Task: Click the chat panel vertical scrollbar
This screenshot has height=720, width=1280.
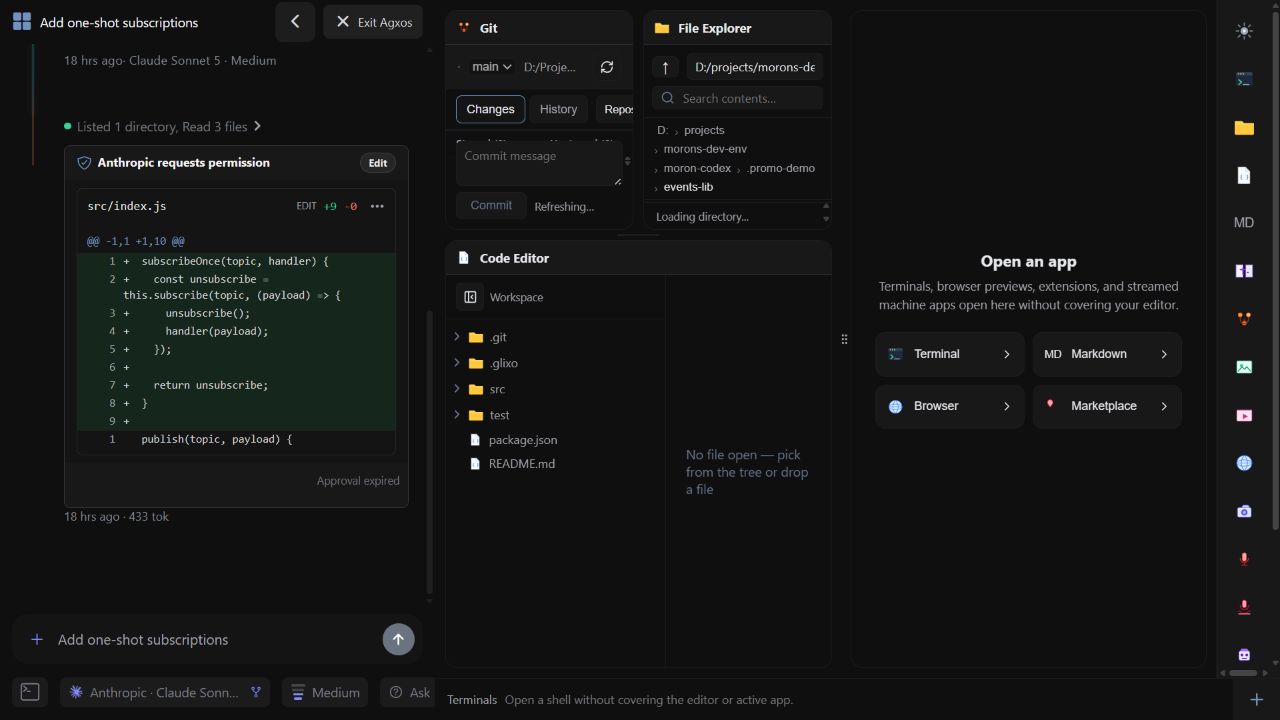Action: click(x=430, y=450)
